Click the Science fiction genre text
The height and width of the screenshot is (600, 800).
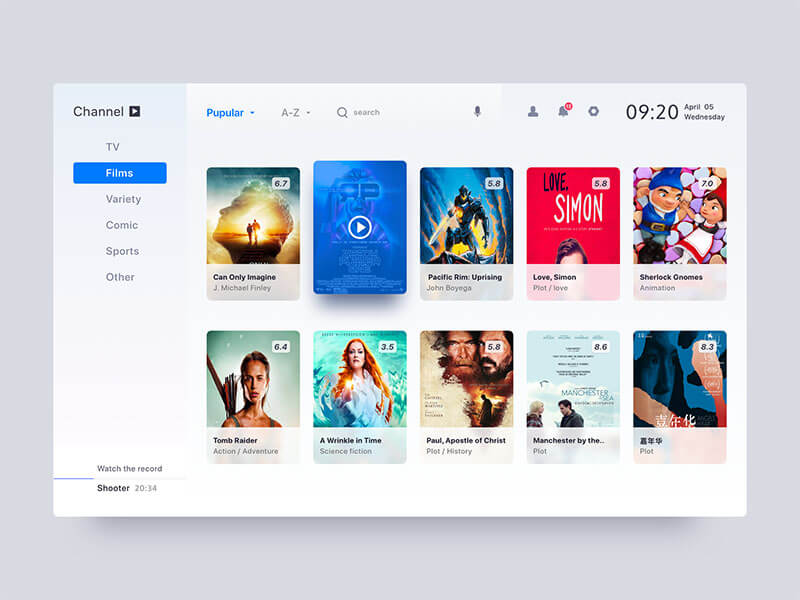click(345, 451)
